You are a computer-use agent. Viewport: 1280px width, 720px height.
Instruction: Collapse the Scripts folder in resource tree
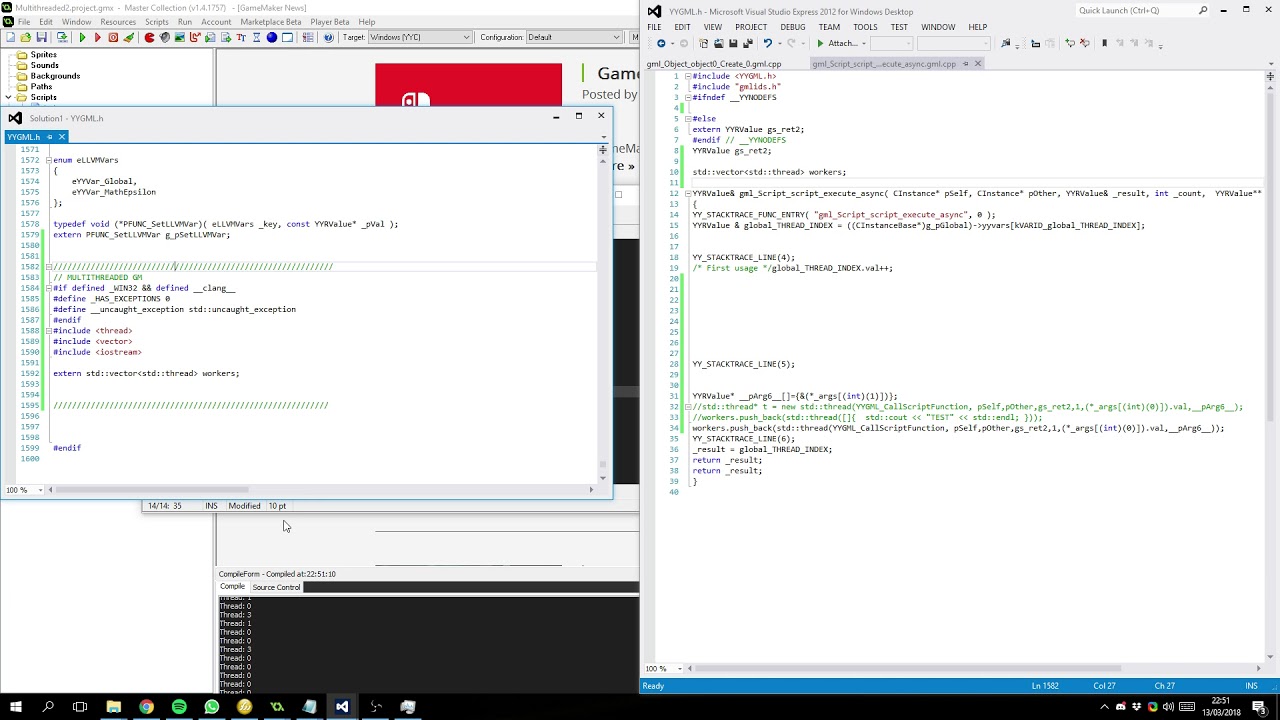9,97
